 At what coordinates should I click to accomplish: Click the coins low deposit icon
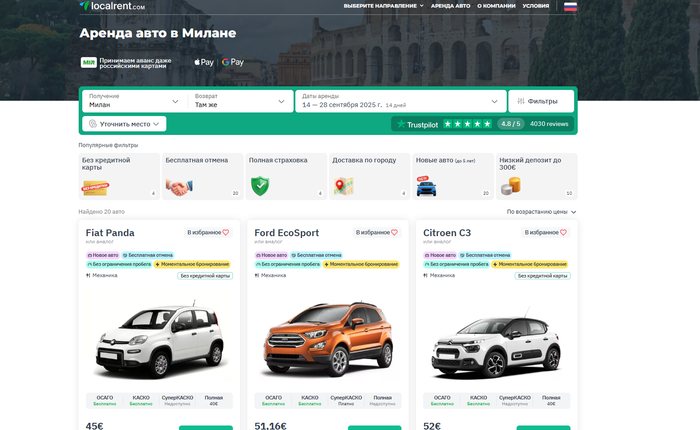511,186
